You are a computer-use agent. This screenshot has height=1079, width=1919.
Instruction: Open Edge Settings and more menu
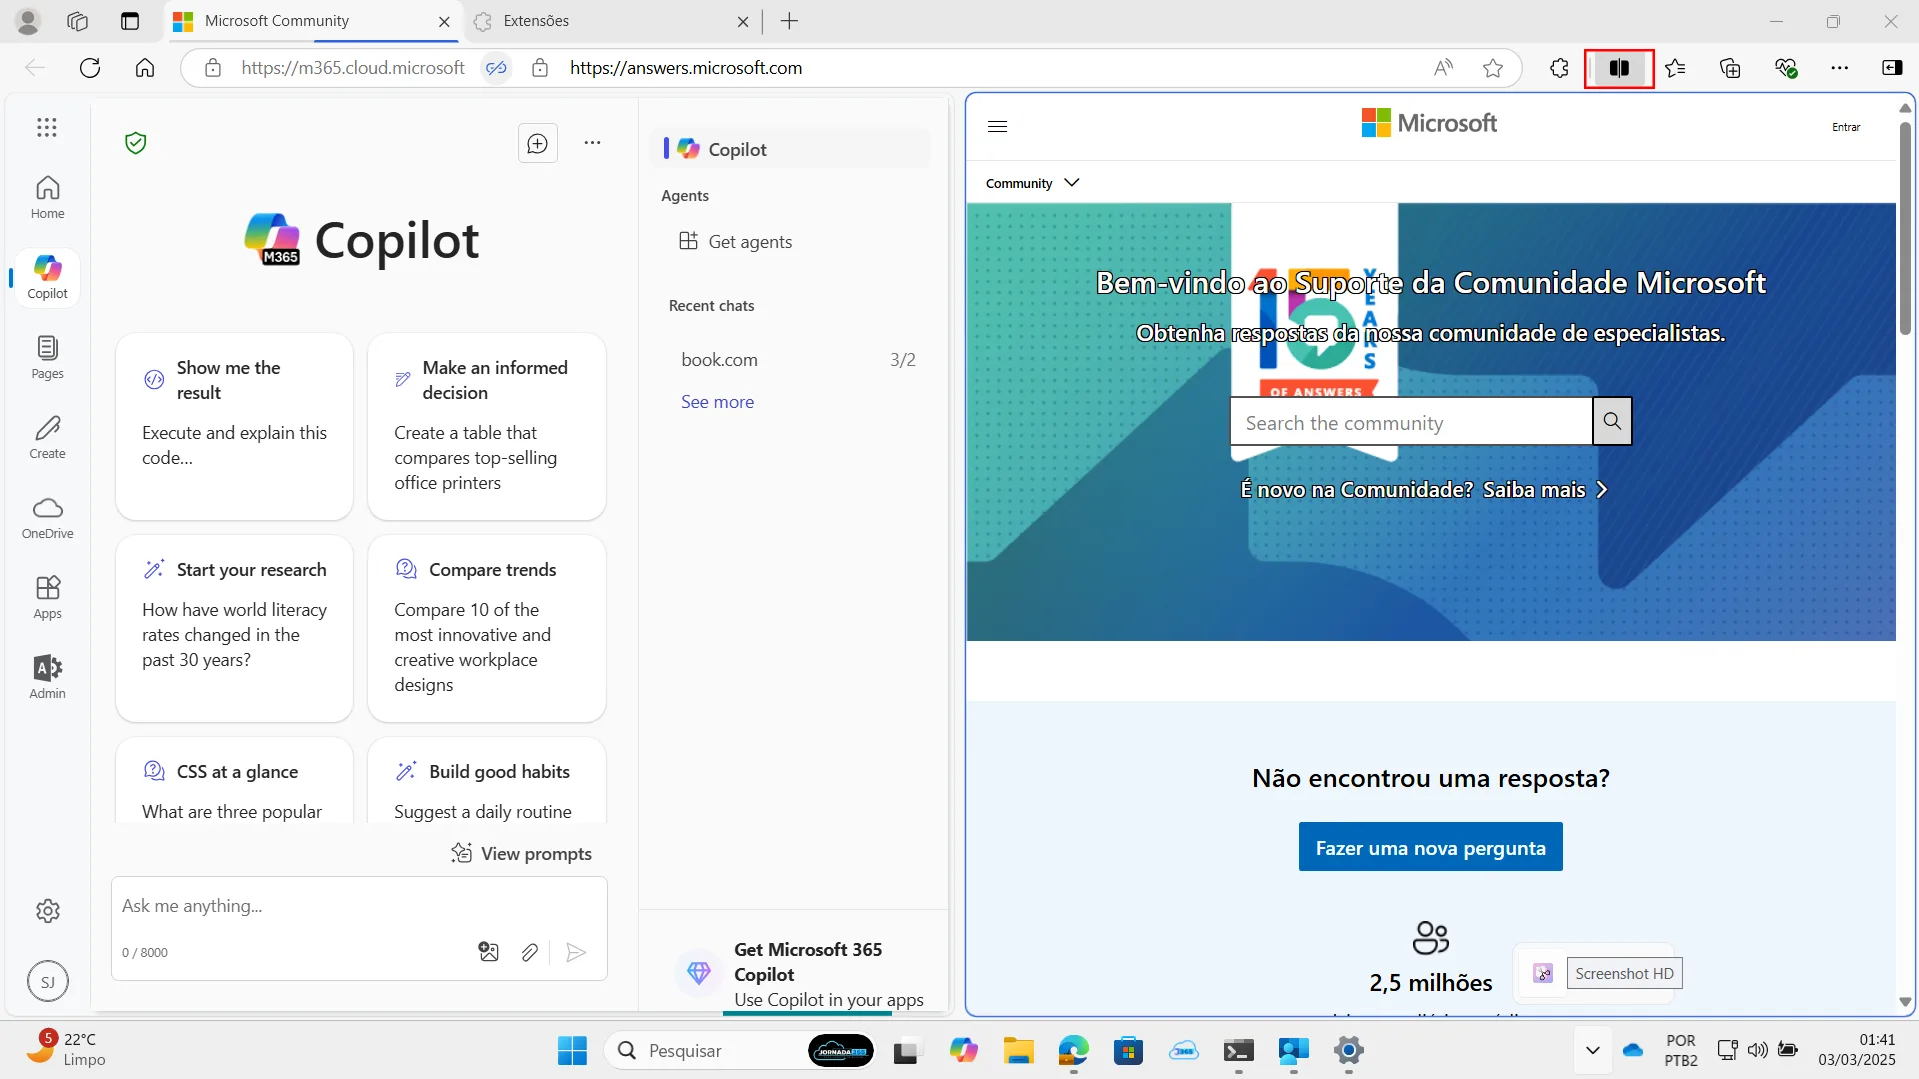tap(1839, 68)
